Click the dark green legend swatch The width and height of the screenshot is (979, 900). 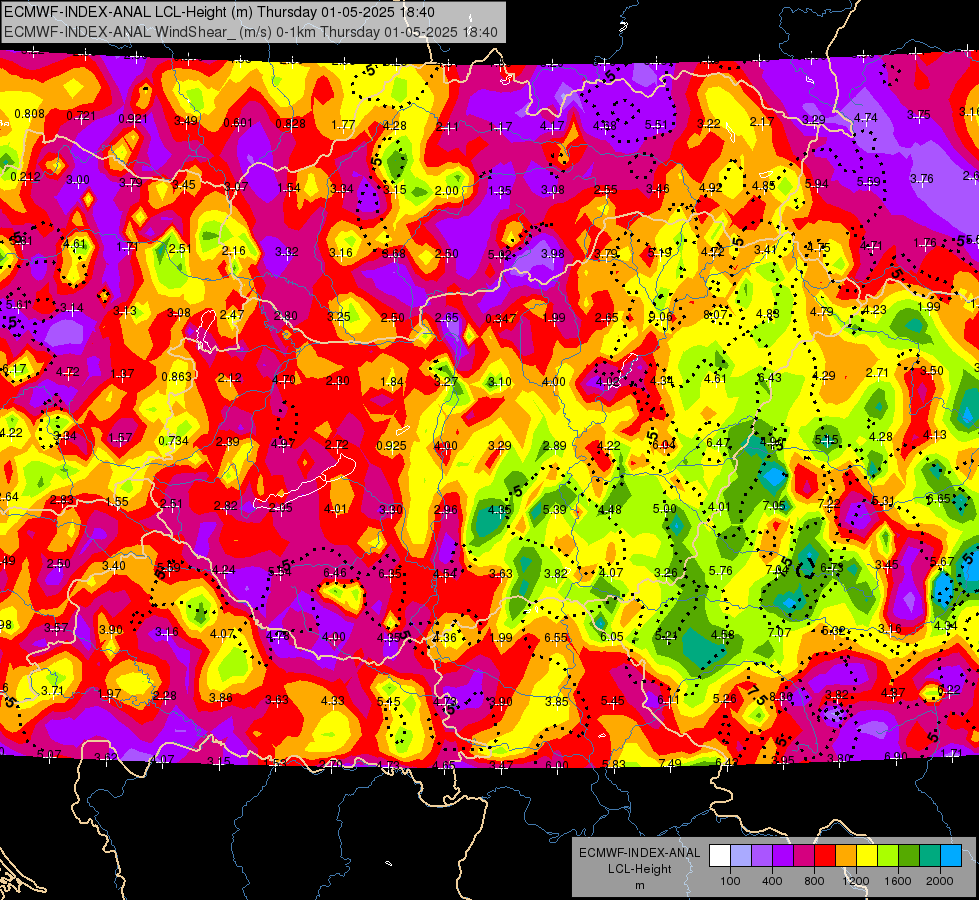(908, 856)
